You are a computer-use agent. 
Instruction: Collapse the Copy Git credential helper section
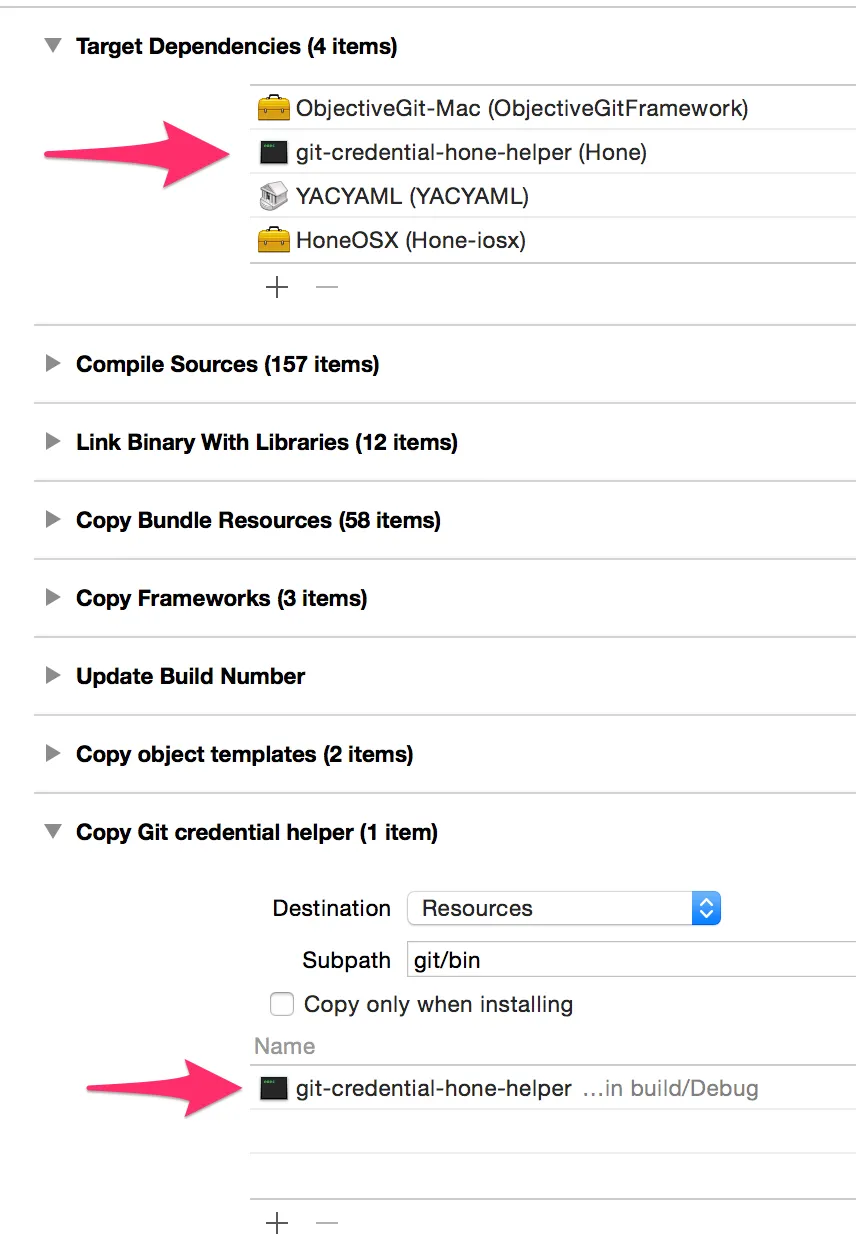pyautogui.click(x=53, y=832)
